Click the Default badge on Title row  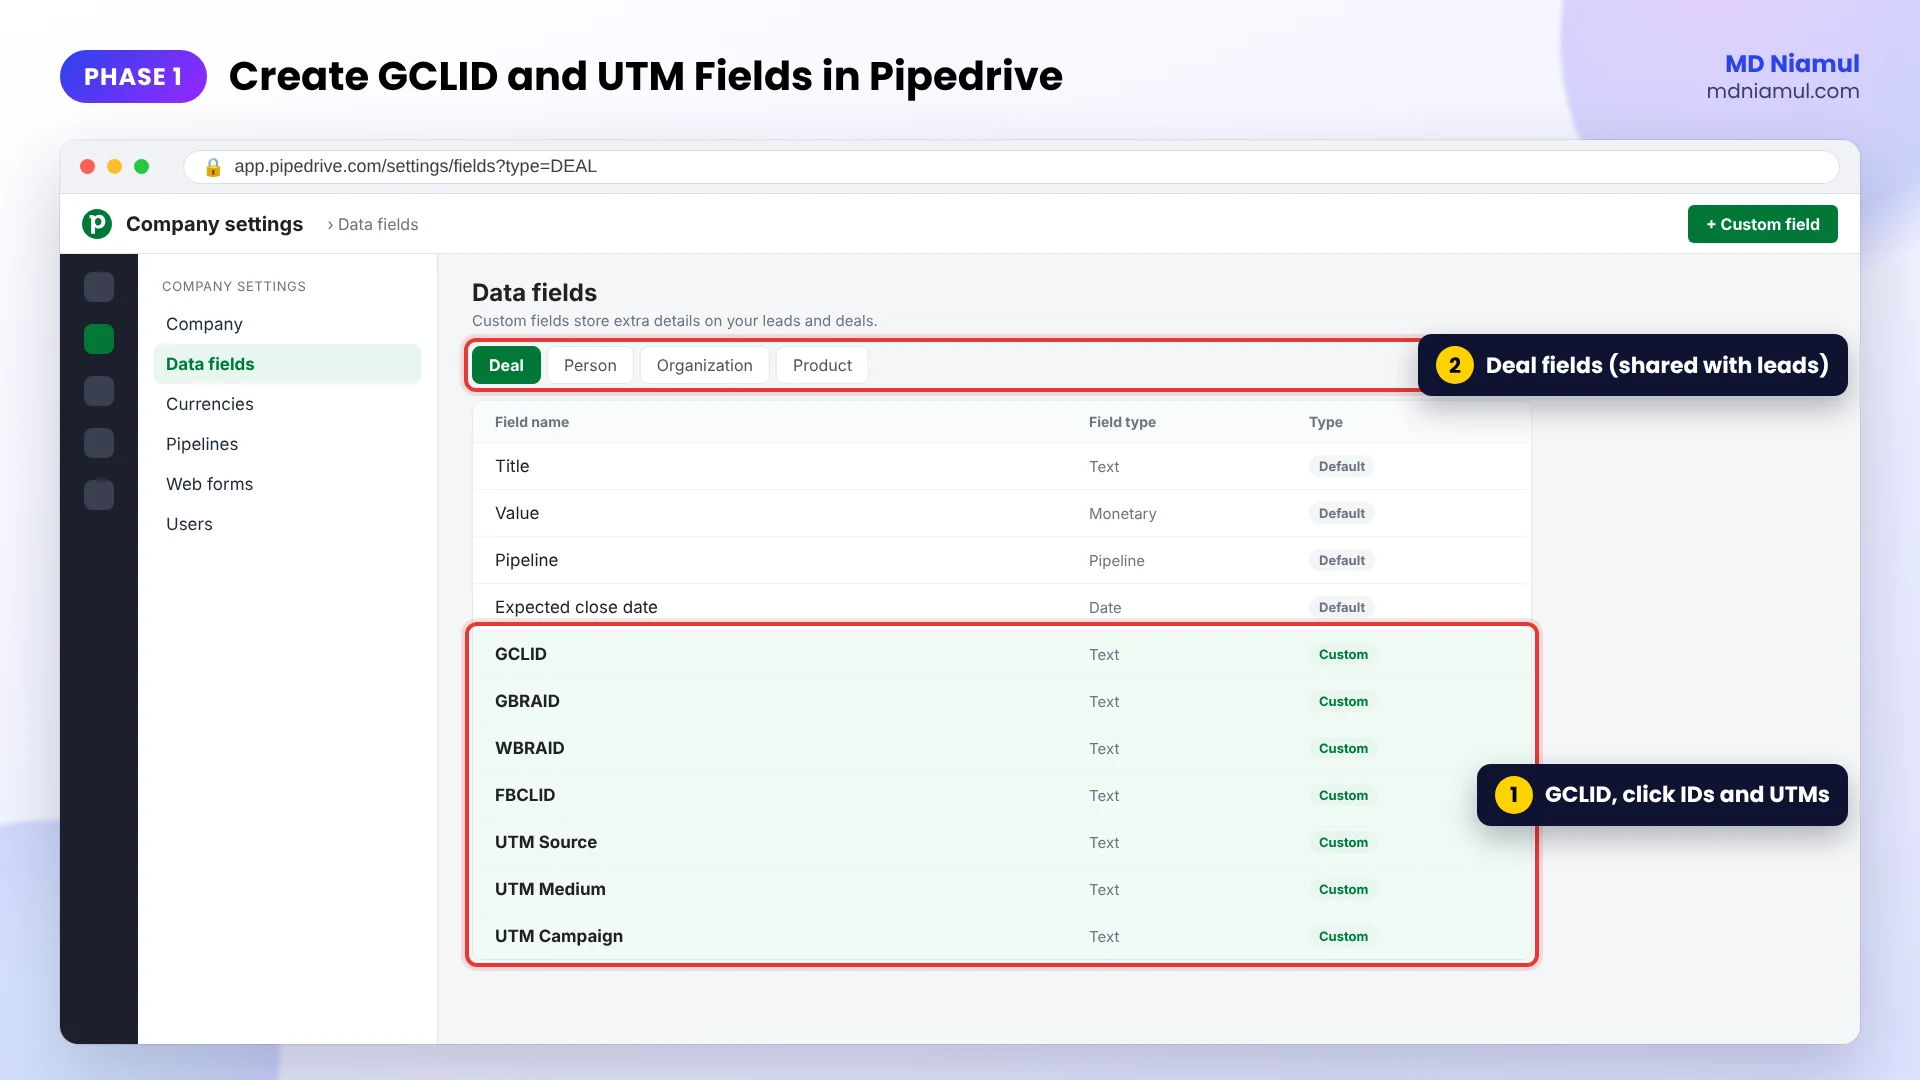[x=1341, y=466]
